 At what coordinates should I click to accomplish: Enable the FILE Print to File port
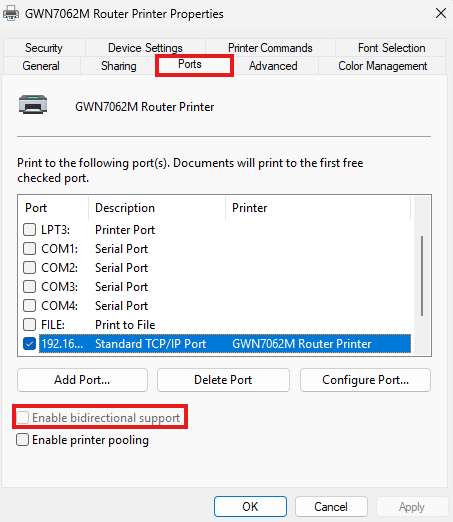29,325
